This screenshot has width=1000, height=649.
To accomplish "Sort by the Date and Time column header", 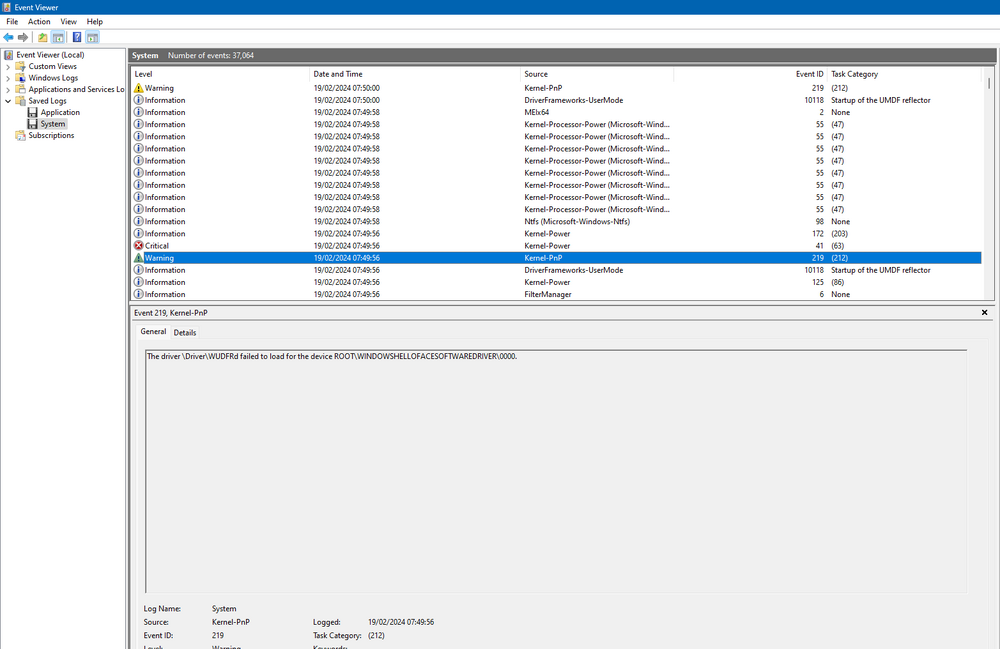I will click(415, 74).
